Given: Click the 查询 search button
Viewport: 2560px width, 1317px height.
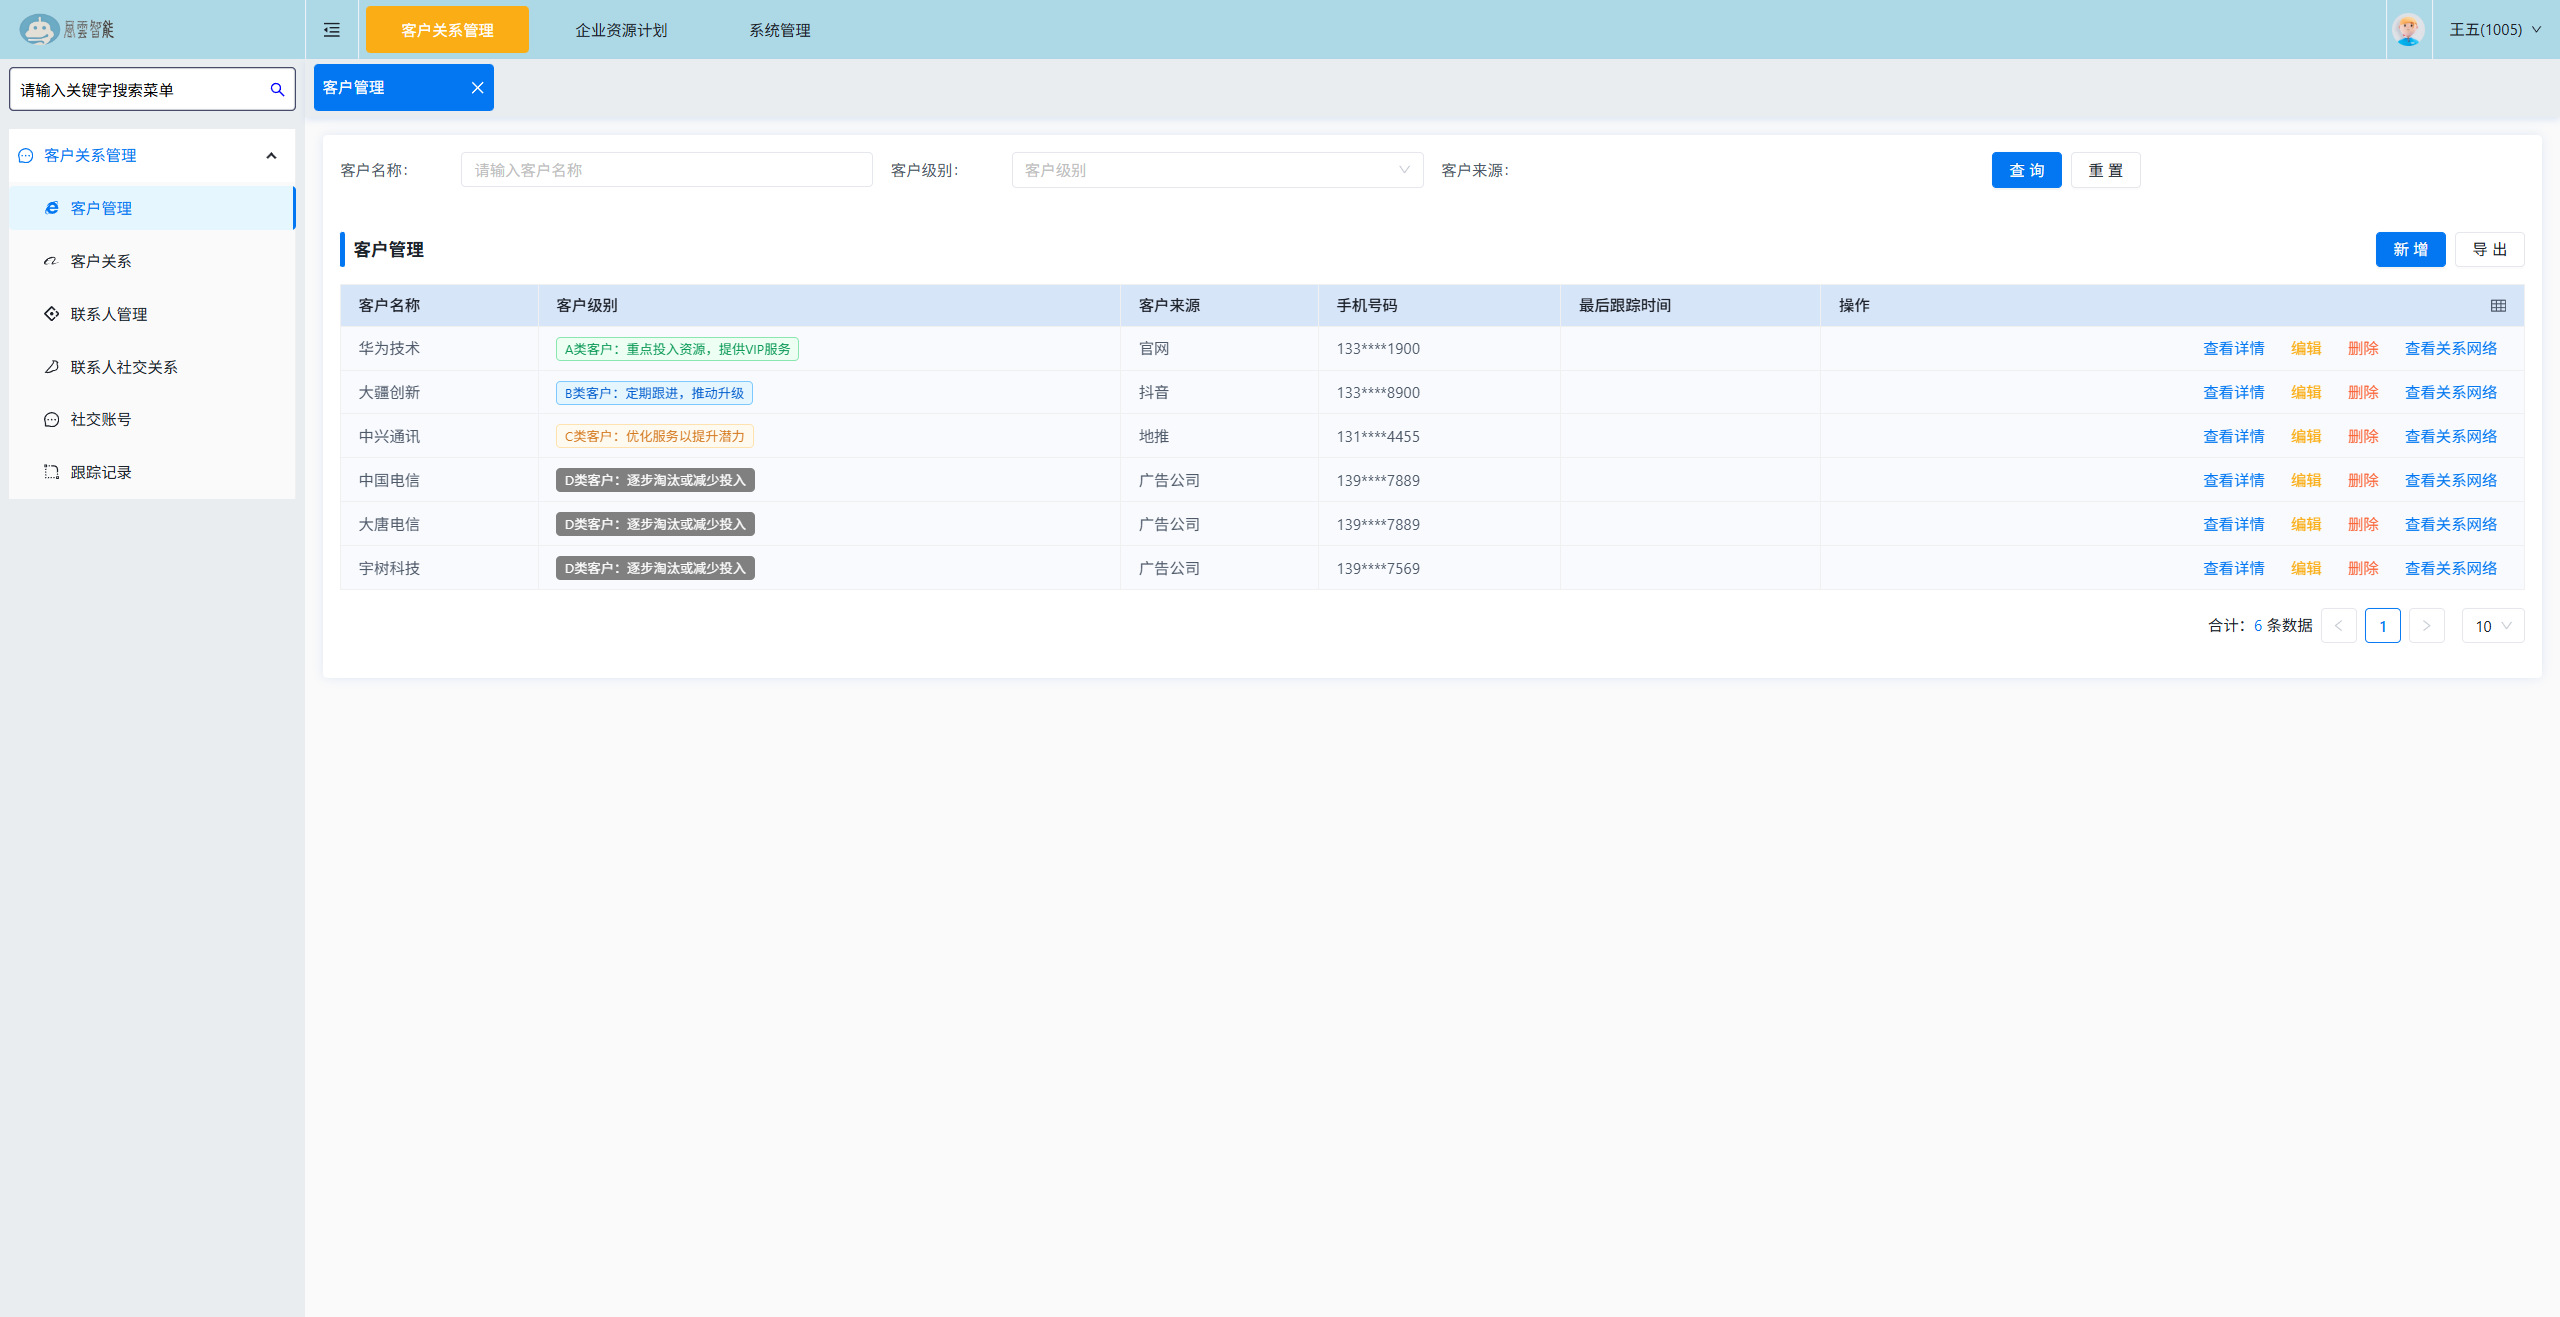Looking at the screenshot, I should click(x=2026, y=170).
